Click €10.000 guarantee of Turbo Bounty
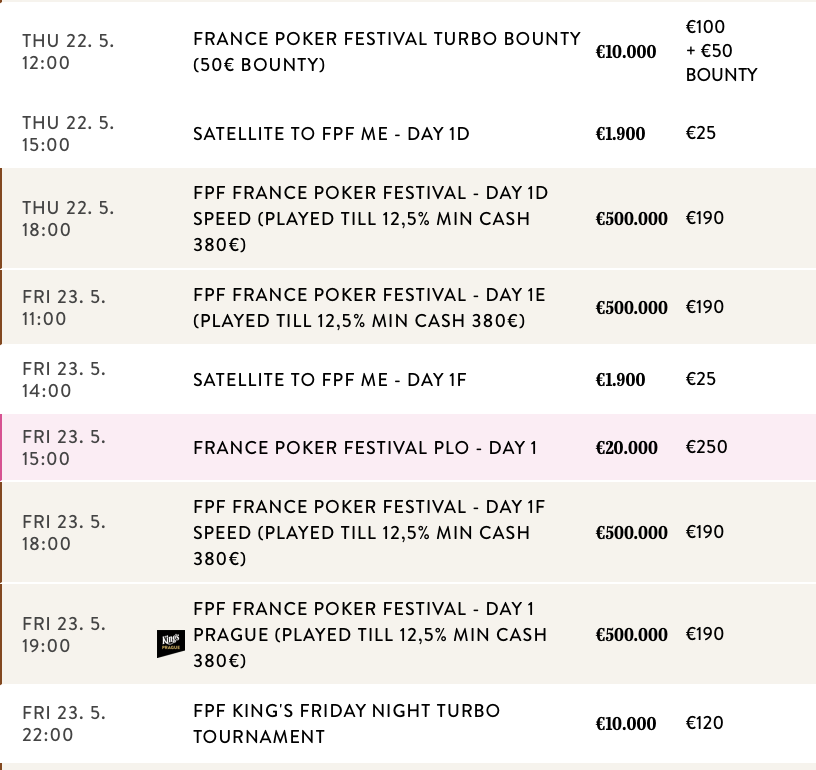816x770 pixels. [x=626, y=52]
